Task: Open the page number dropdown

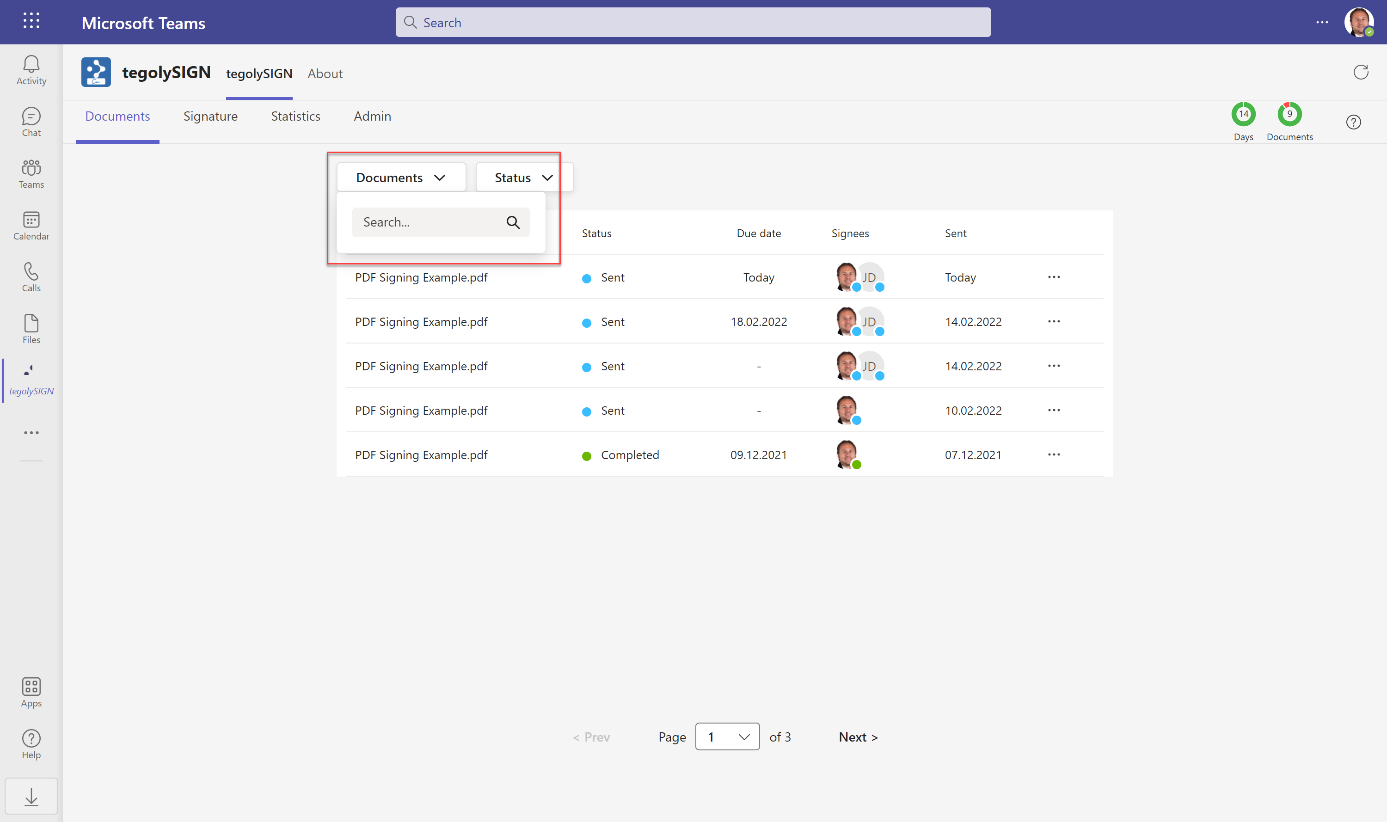Action: click(x=727, y=737)
